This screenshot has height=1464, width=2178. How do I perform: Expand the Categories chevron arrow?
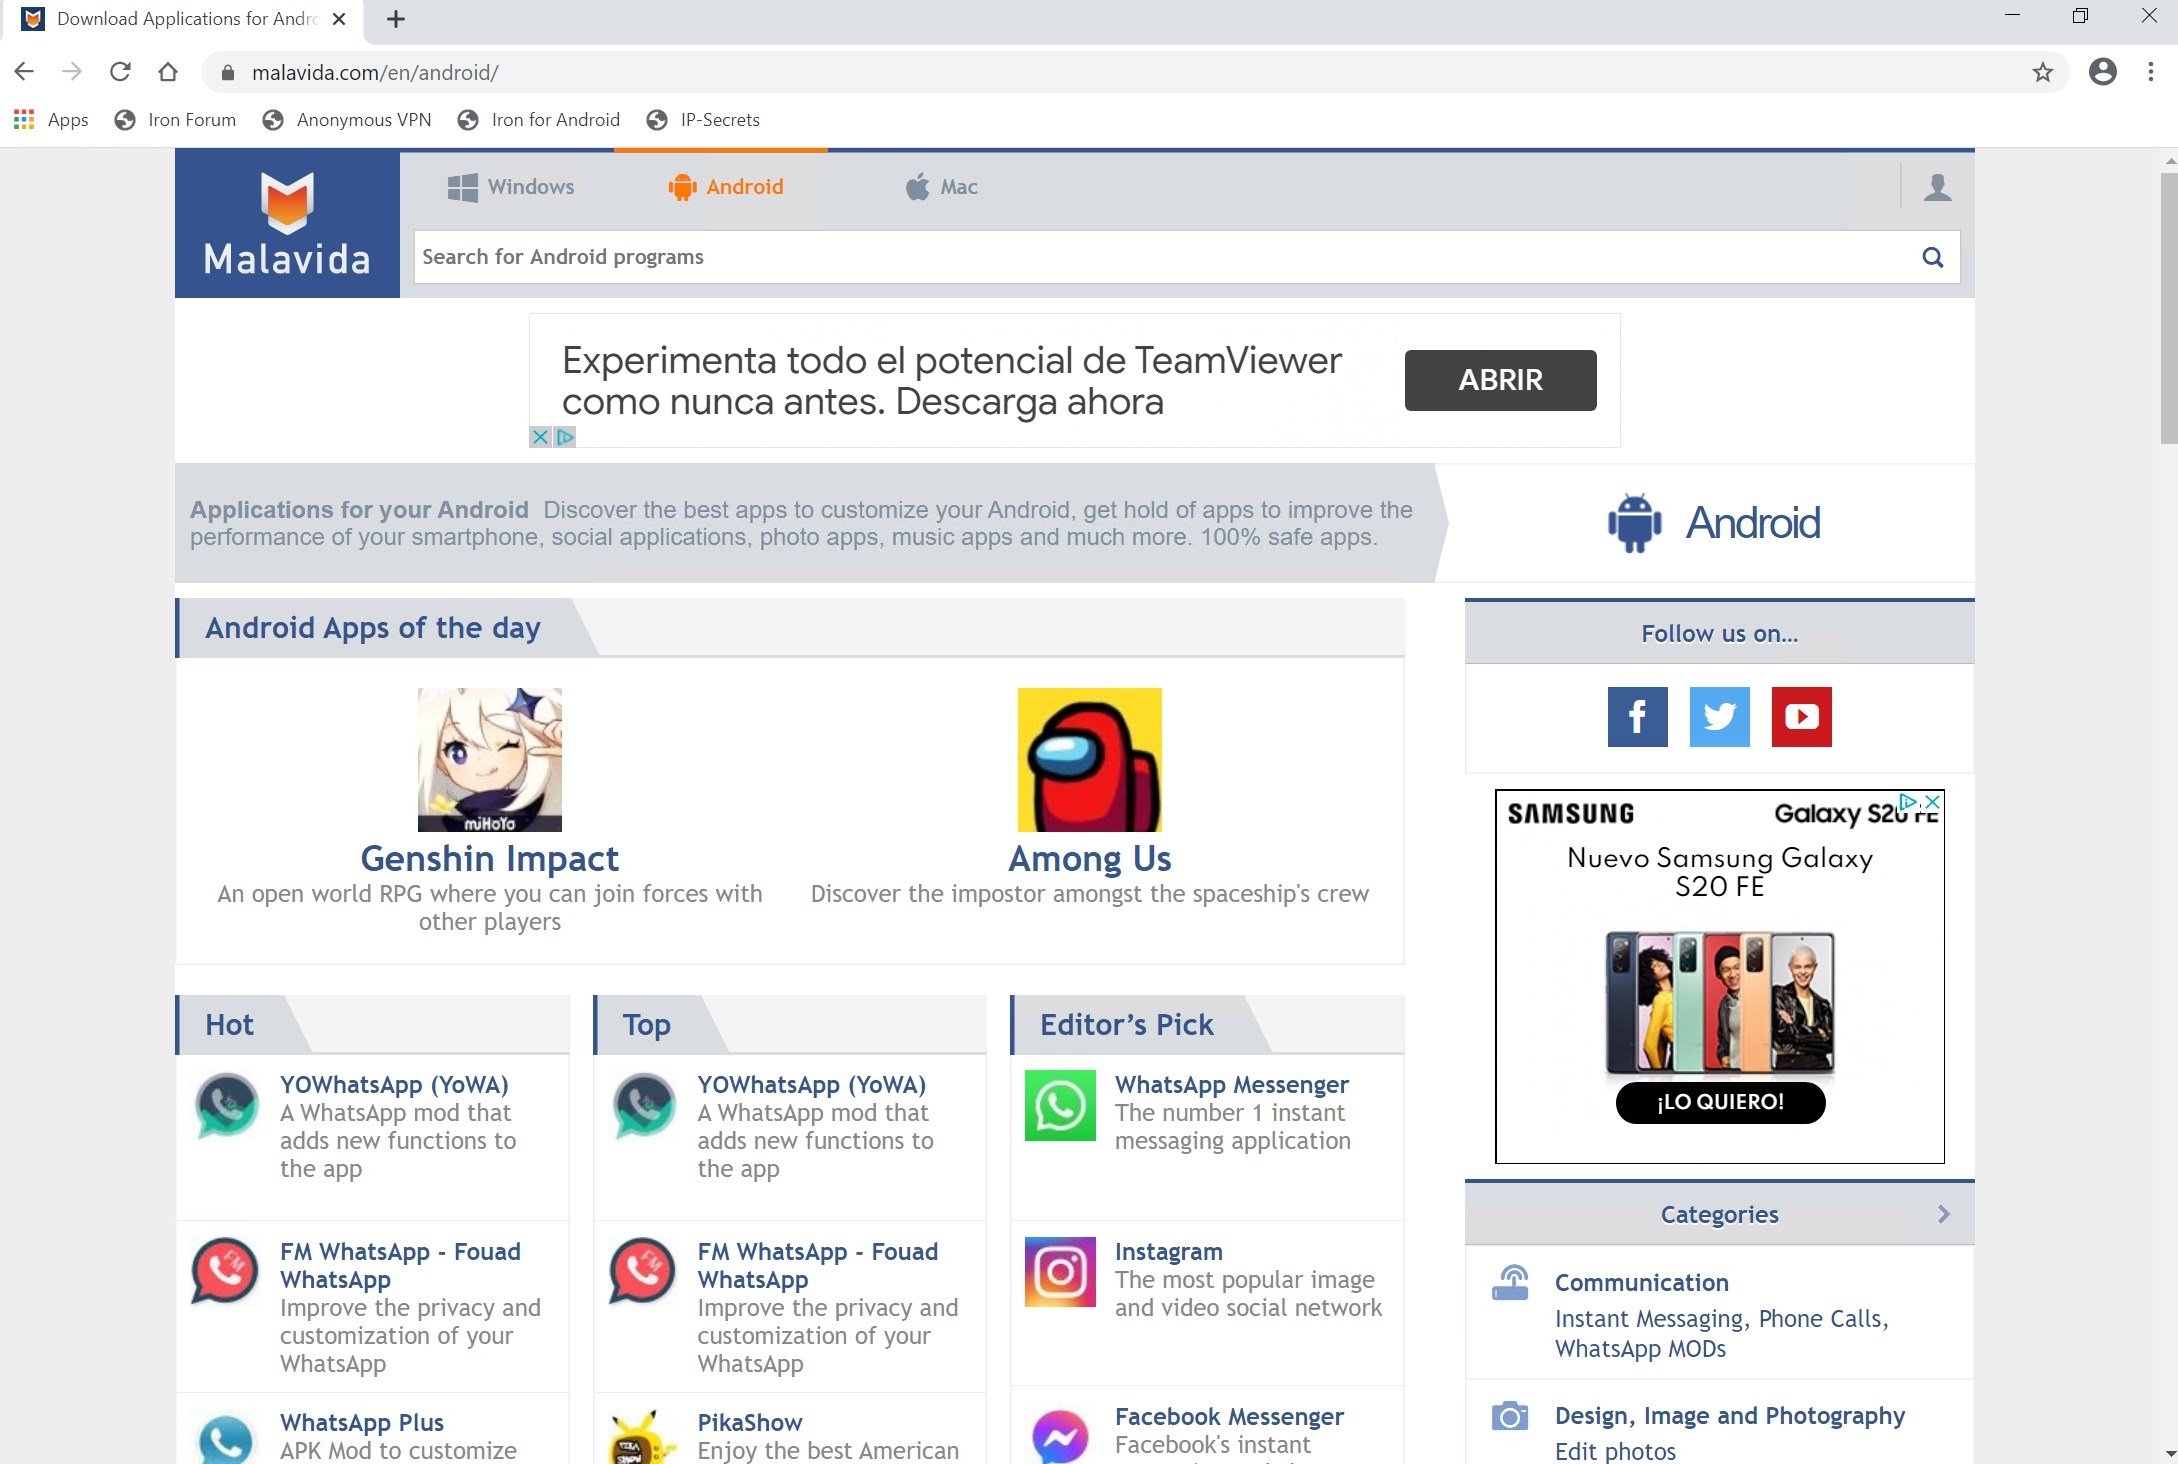(1944, 1214)
